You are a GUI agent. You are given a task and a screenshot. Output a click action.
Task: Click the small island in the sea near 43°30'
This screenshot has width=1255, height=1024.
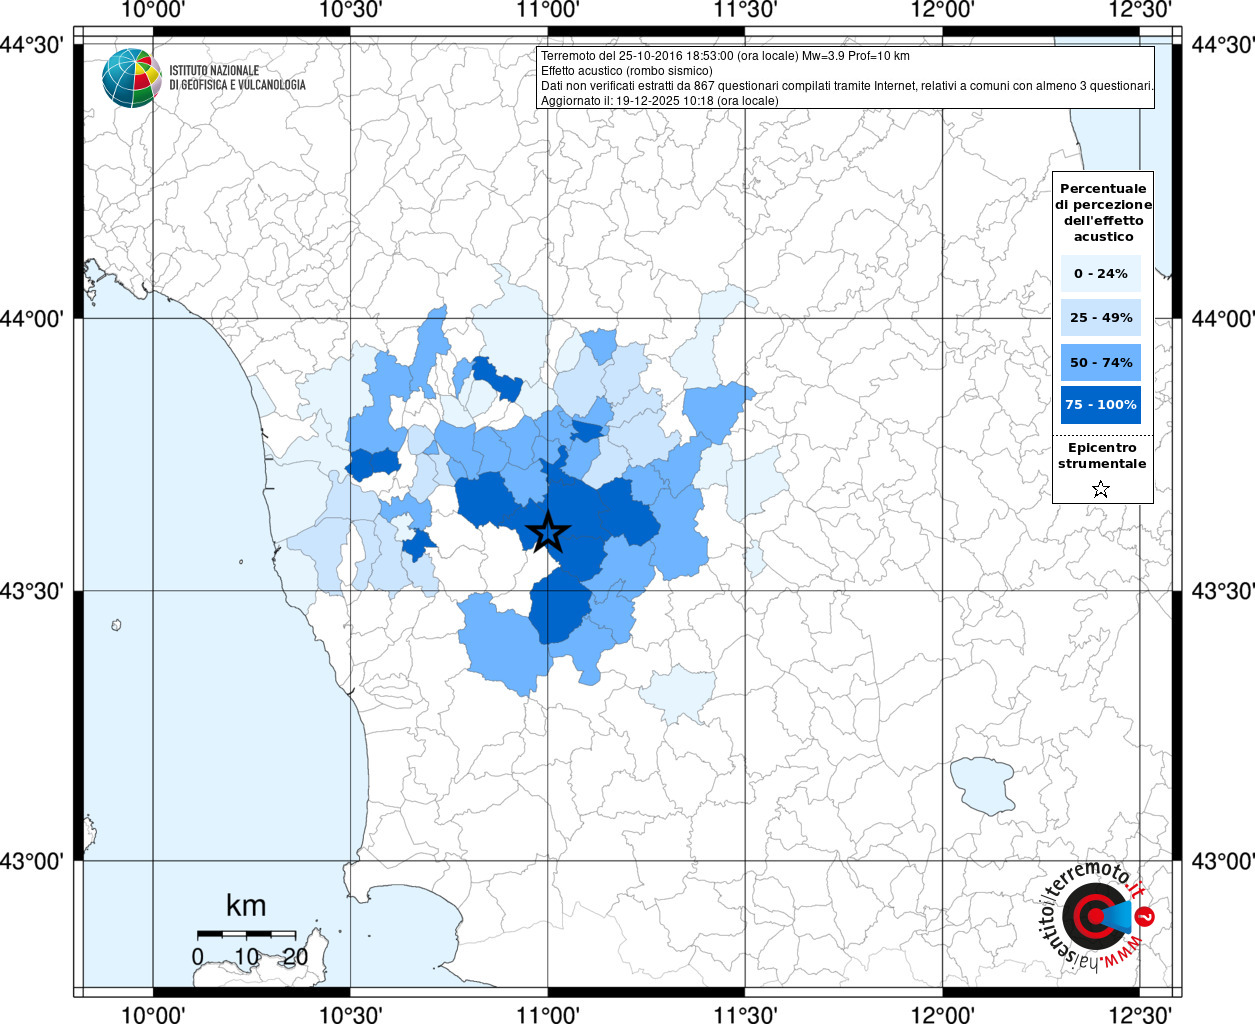(x=116, y=625)
